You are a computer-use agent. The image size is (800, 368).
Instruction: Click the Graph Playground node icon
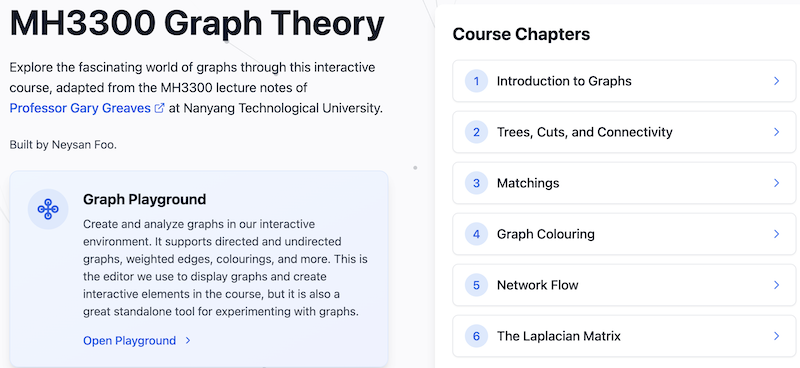click(x=48, y=209)
